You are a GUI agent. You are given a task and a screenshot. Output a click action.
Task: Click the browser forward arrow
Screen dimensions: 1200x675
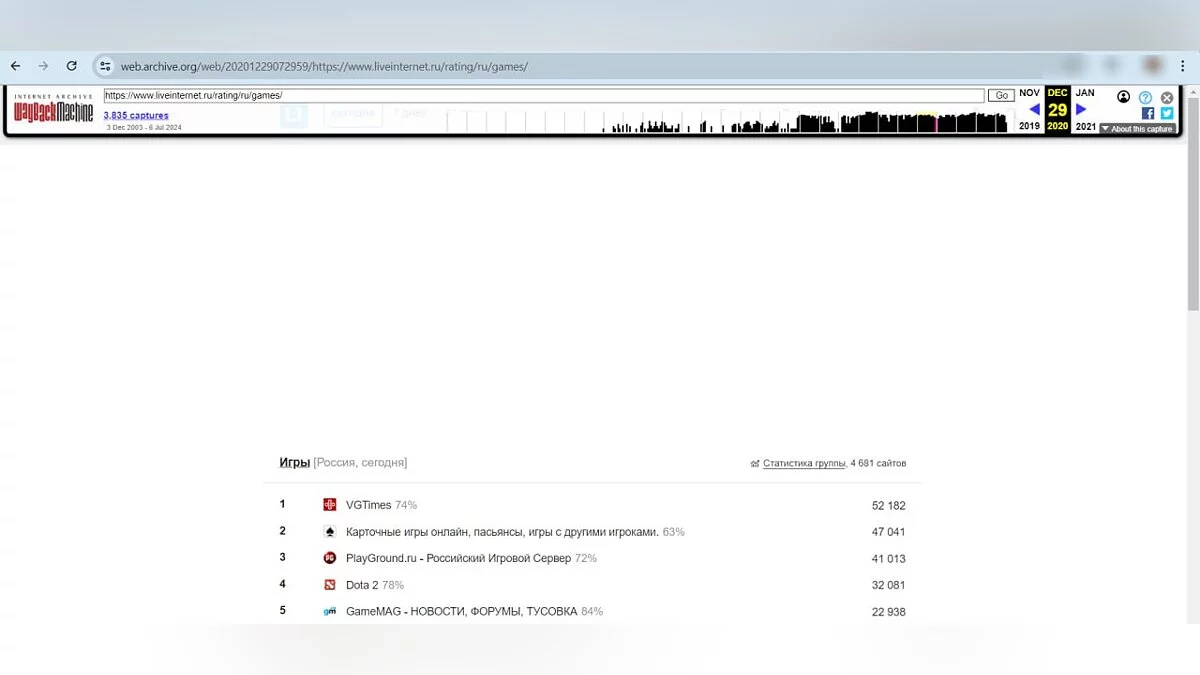point(43,66)
